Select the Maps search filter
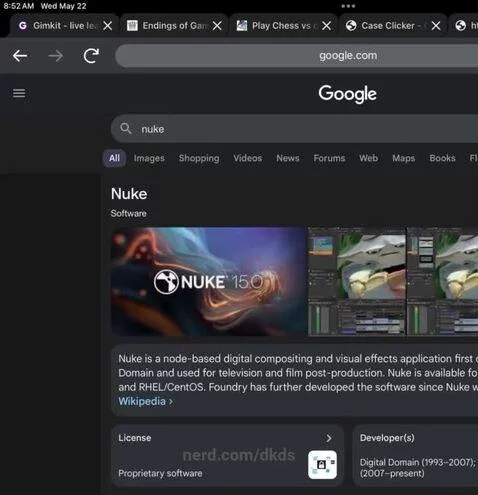 pos(404,158)
